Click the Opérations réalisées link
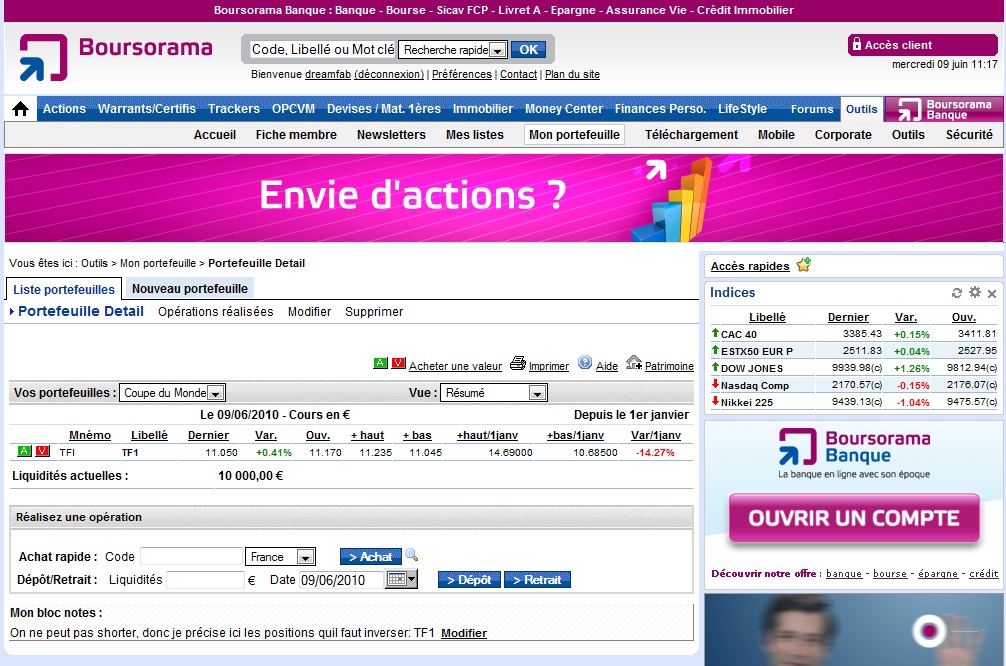1006x666 pixels. click(215, 312)
